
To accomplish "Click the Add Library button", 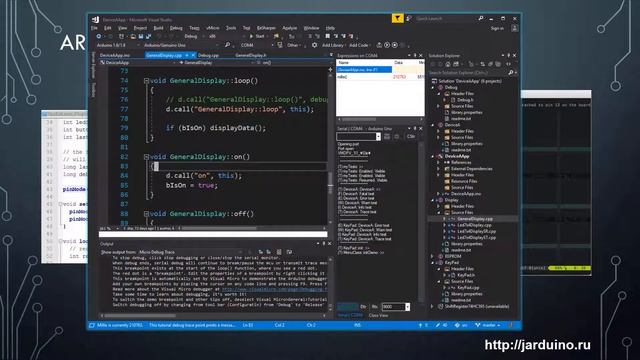I will 332,45.
